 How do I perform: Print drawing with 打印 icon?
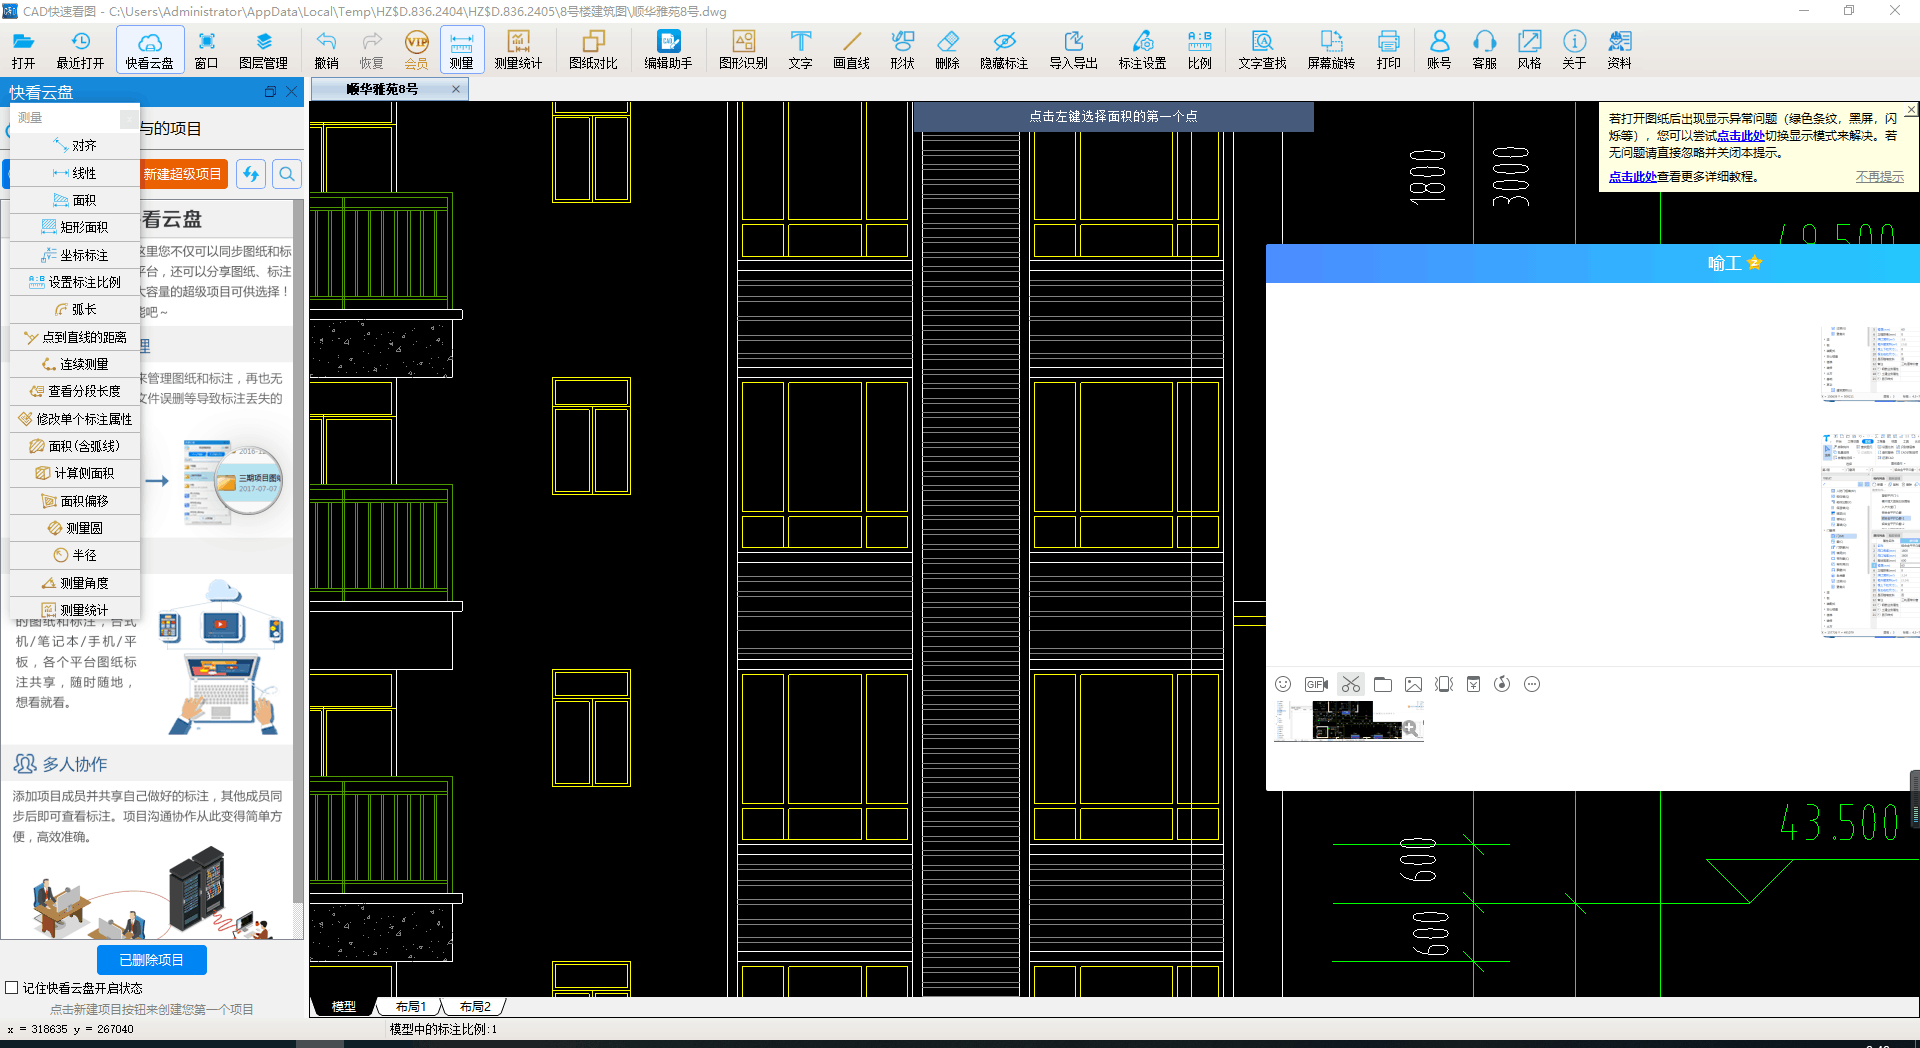tap(1388, 49)
